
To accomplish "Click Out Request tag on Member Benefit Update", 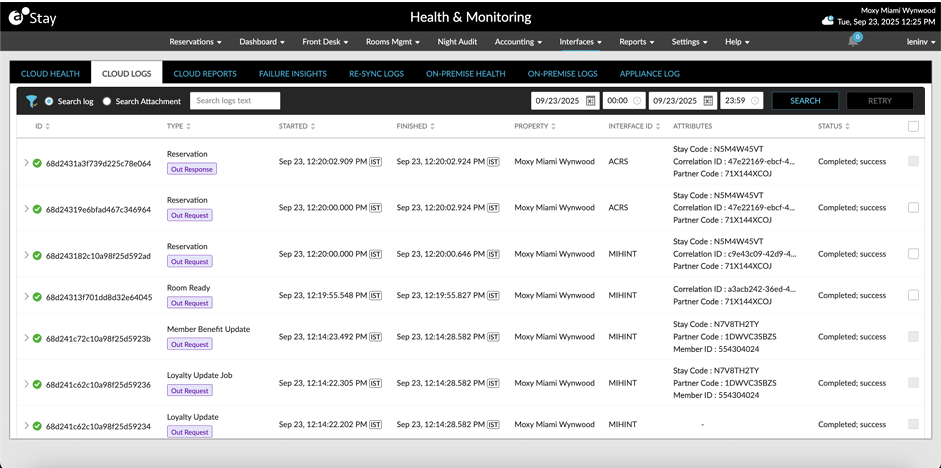I will click(190, 344).
